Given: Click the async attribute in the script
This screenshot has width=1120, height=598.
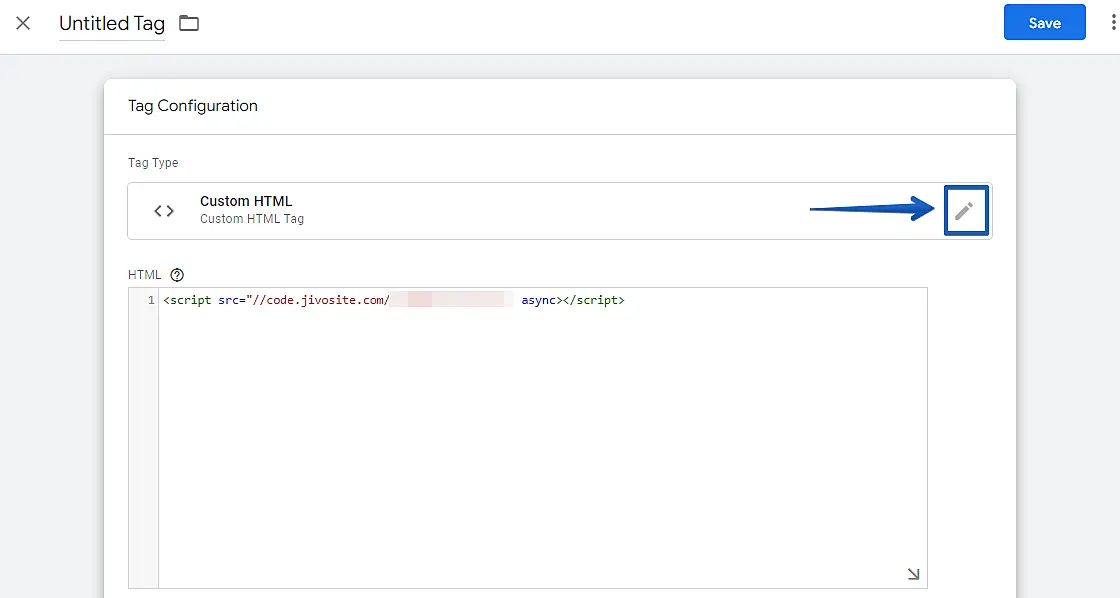Looking at the screenshot, I should coord(538,300).
